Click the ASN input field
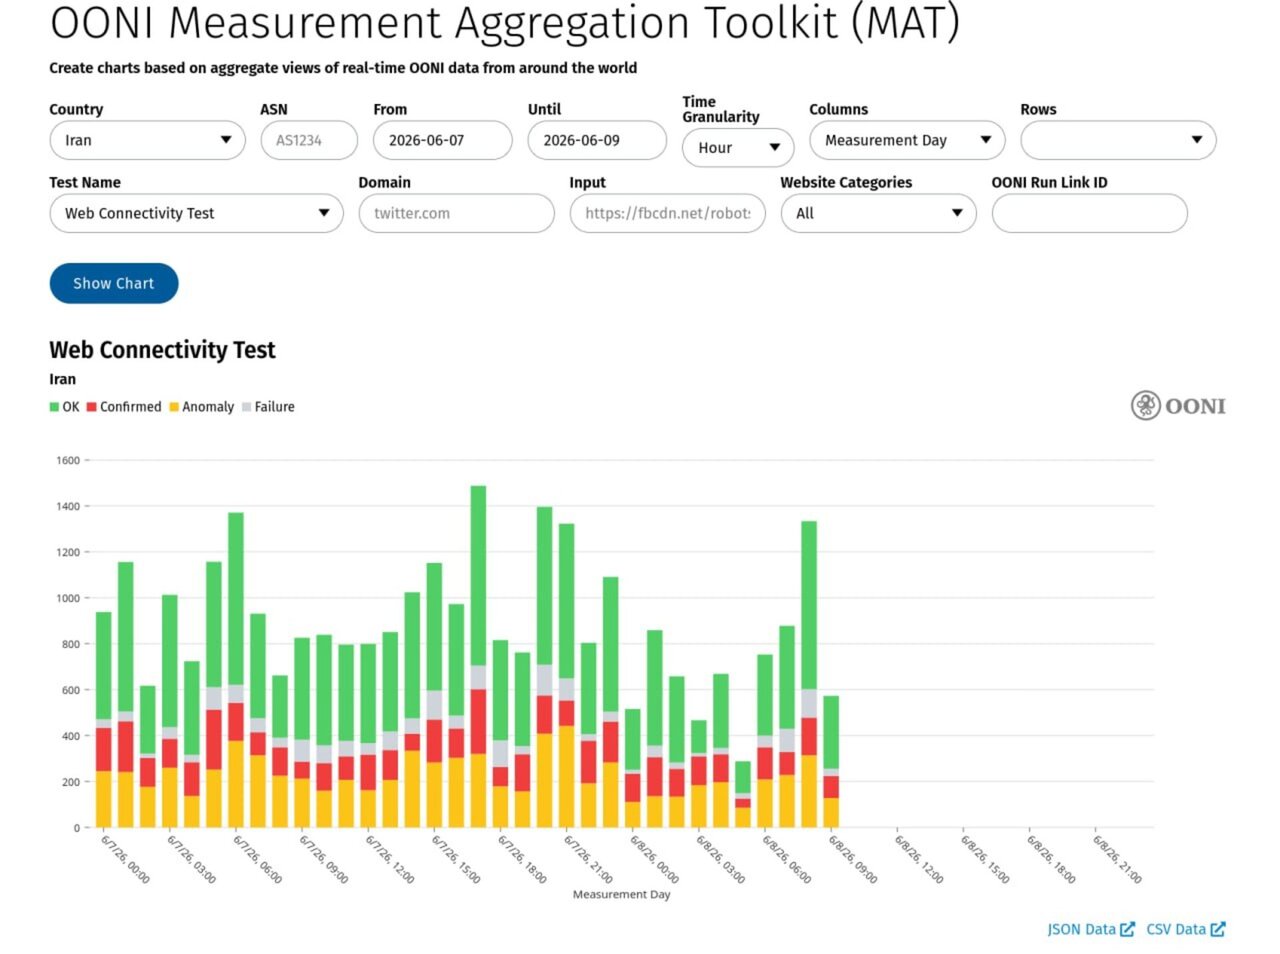1280x954 pixels. pyautogui.click(x=309, y=140)
